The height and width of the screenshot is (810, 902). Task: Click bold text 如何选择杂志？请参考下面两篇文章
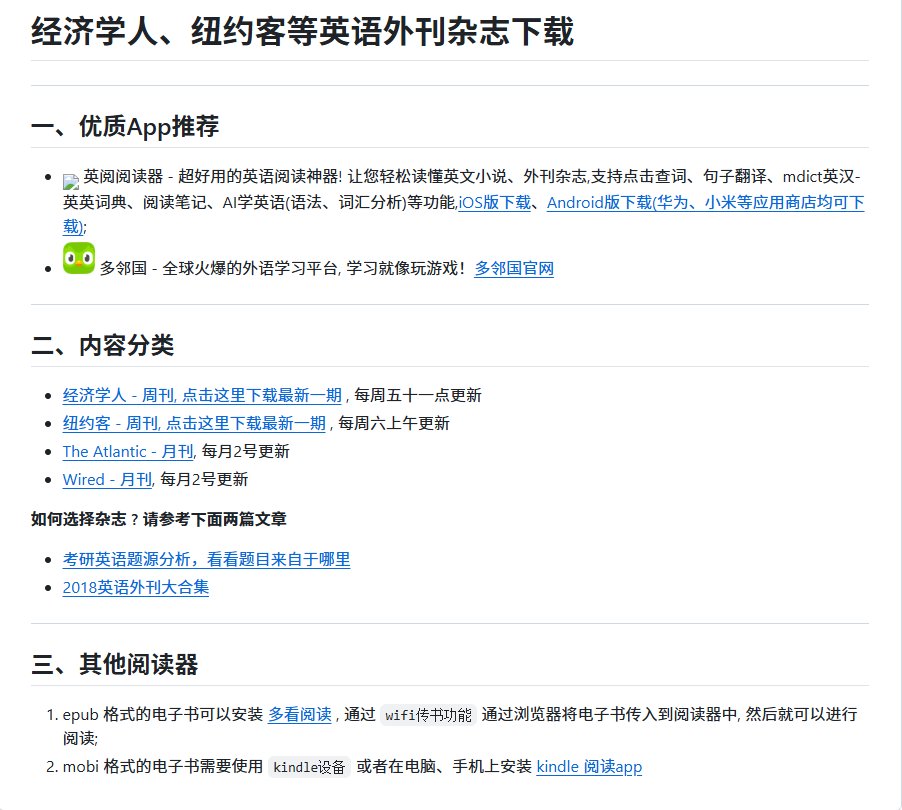pyautogui.click(x=159, y=519)
